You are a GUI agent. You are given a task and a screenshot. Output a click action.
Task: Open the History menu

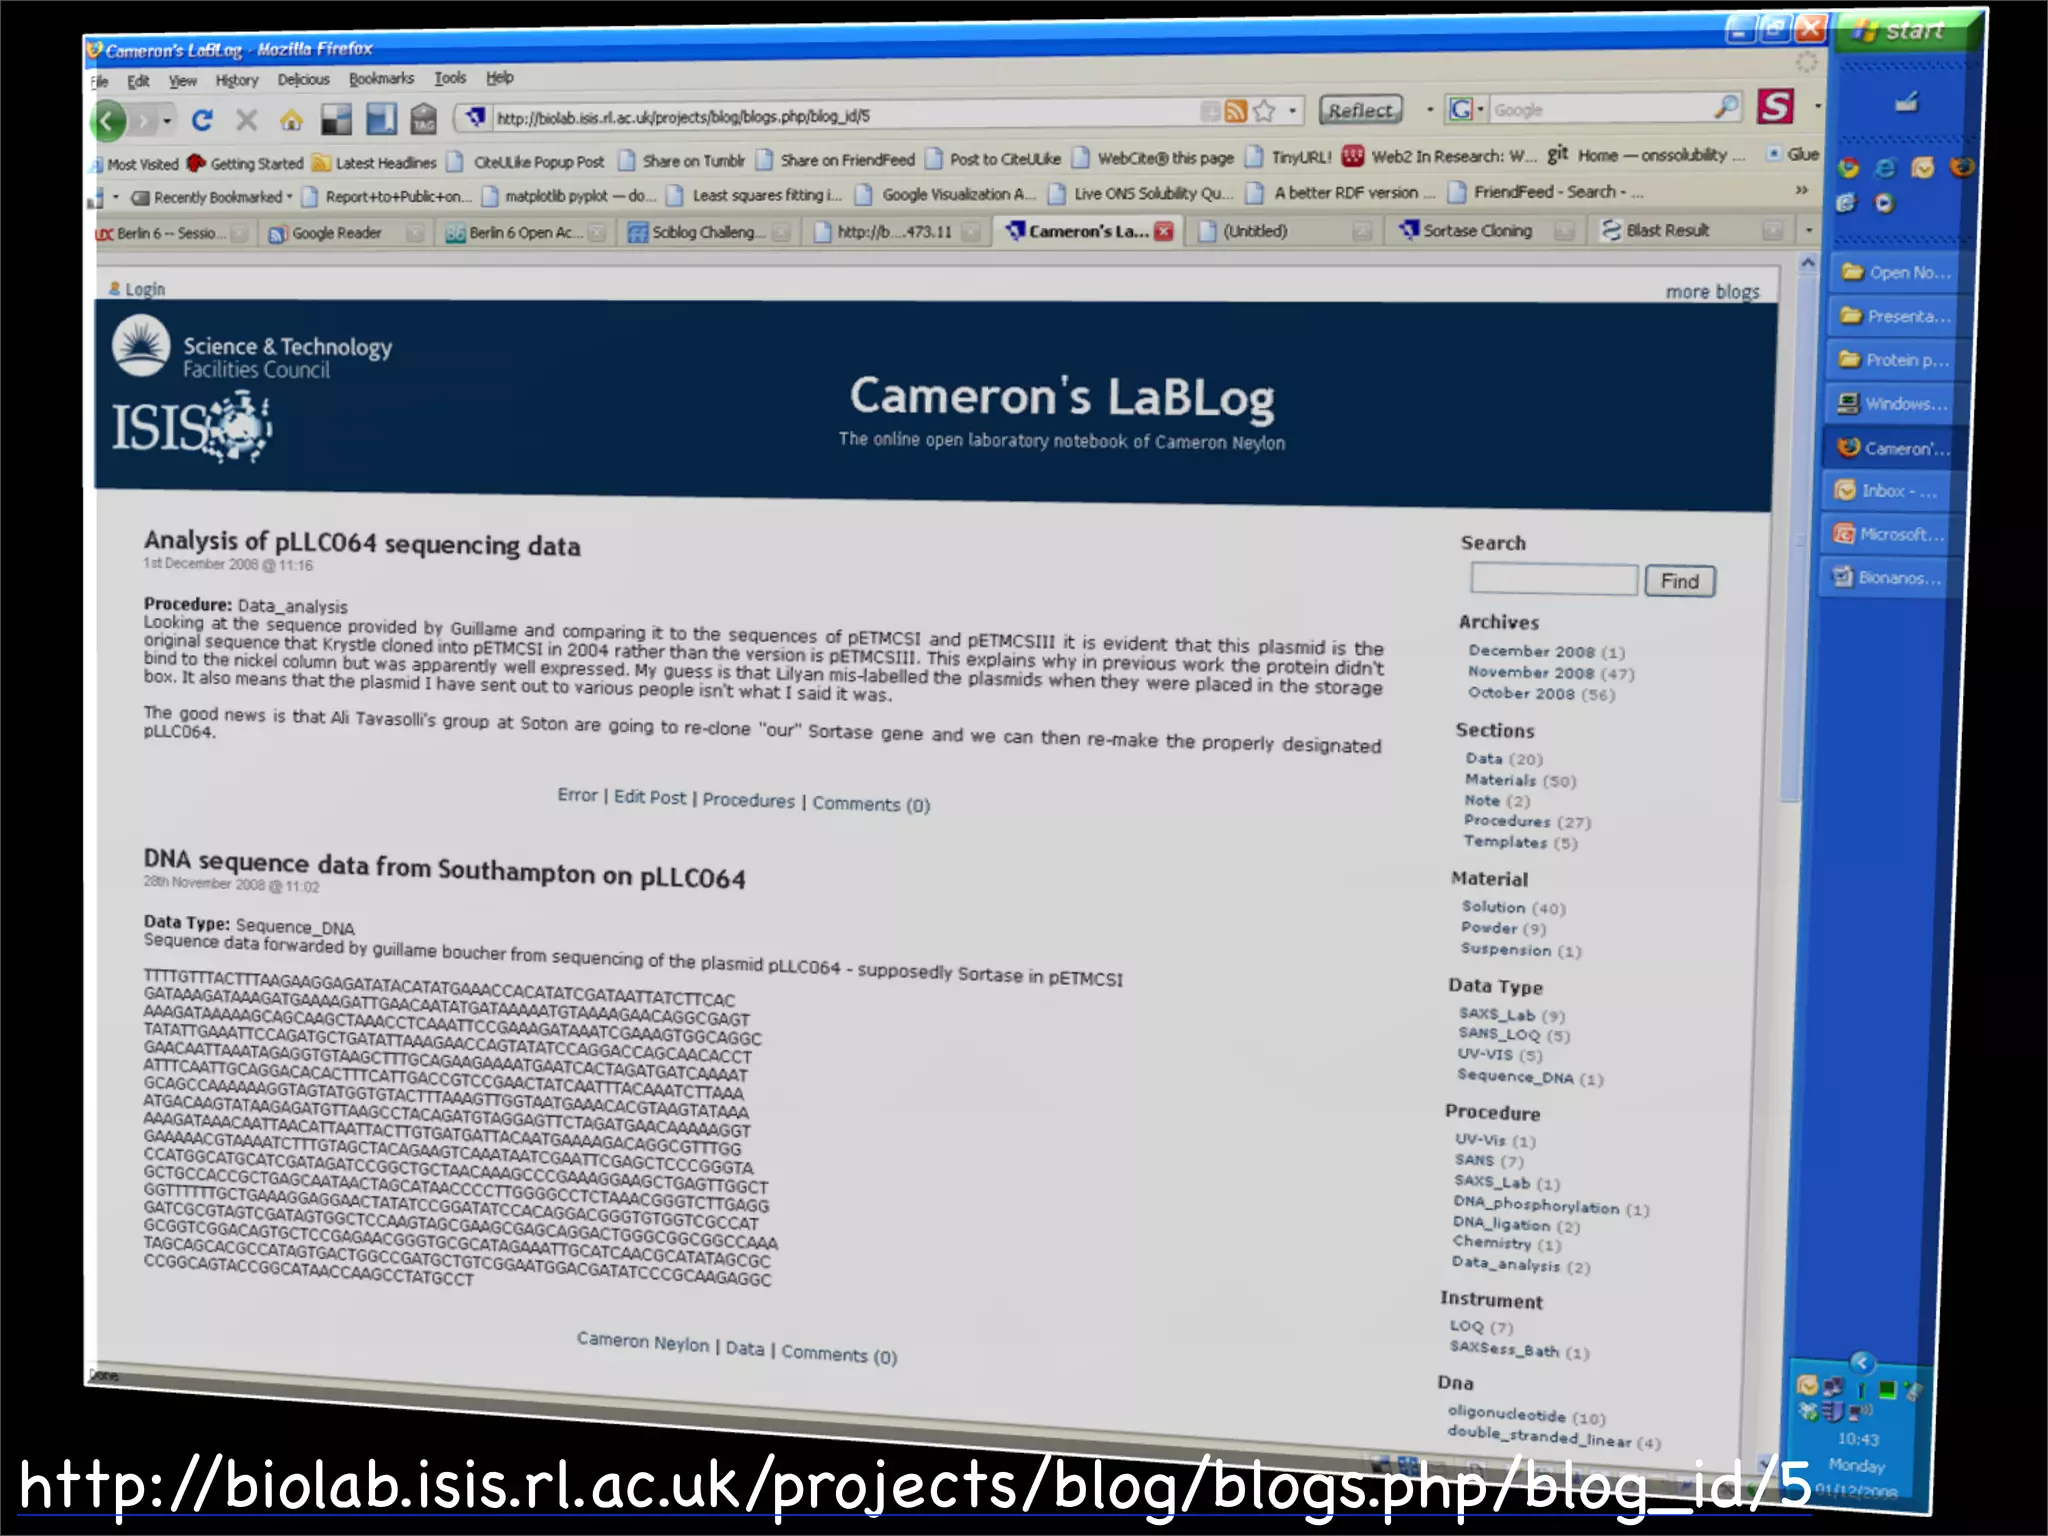[x=237, y=80]
